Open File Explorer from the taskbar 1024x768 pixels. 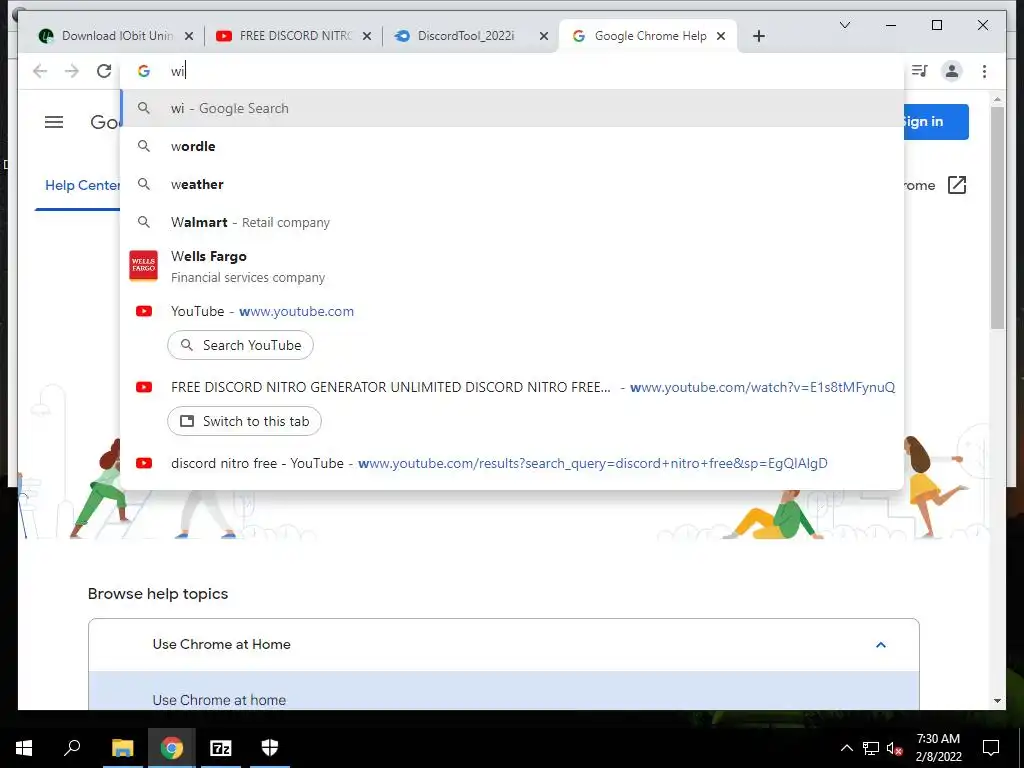(x=122, y=748)
